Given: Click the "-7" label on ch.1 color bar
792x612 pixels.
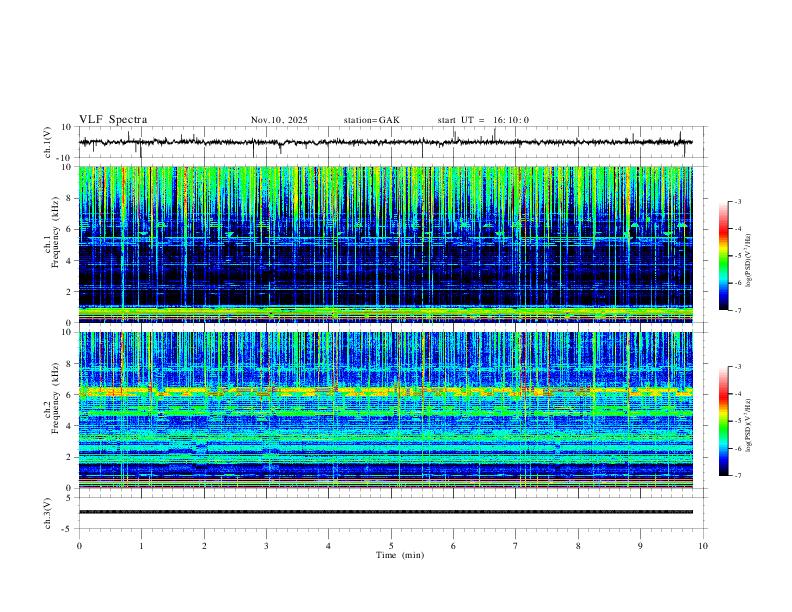Looking at the screenshot, I should pyautogui.click(x=737, y=310).
